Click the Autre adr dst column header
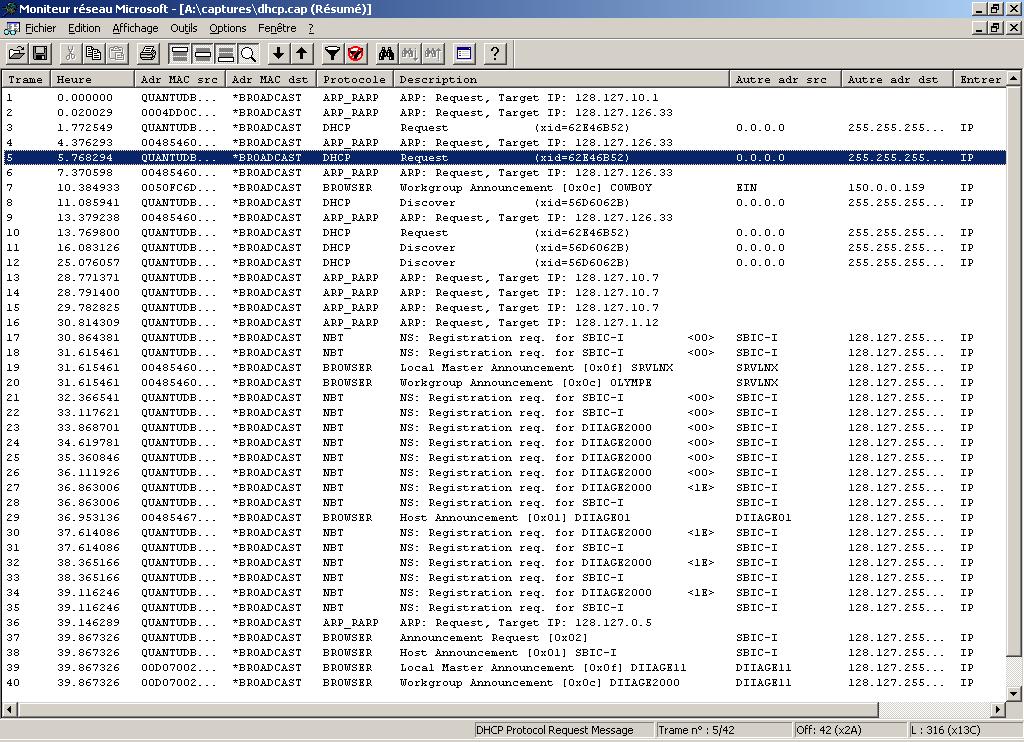 [x=897, y=79]
